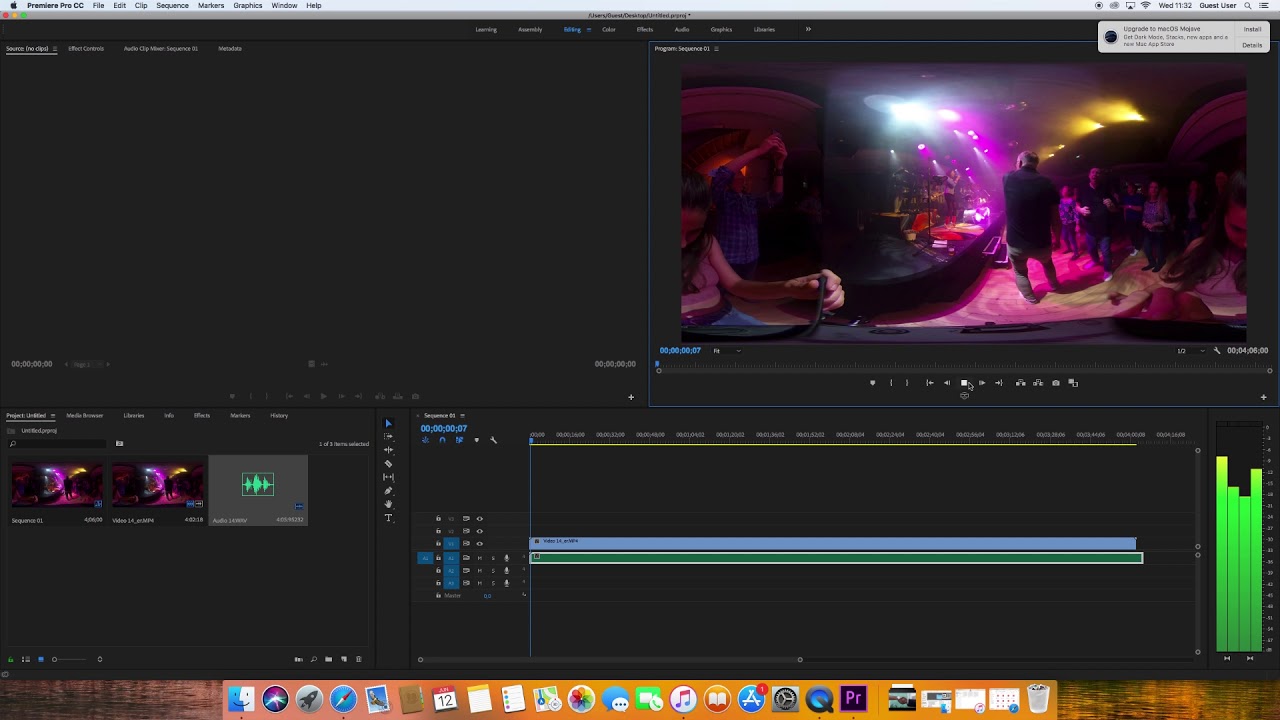Click the trash Clear icon in Project panel
The height and width of the screenshot is (720, 1280).
359,659
